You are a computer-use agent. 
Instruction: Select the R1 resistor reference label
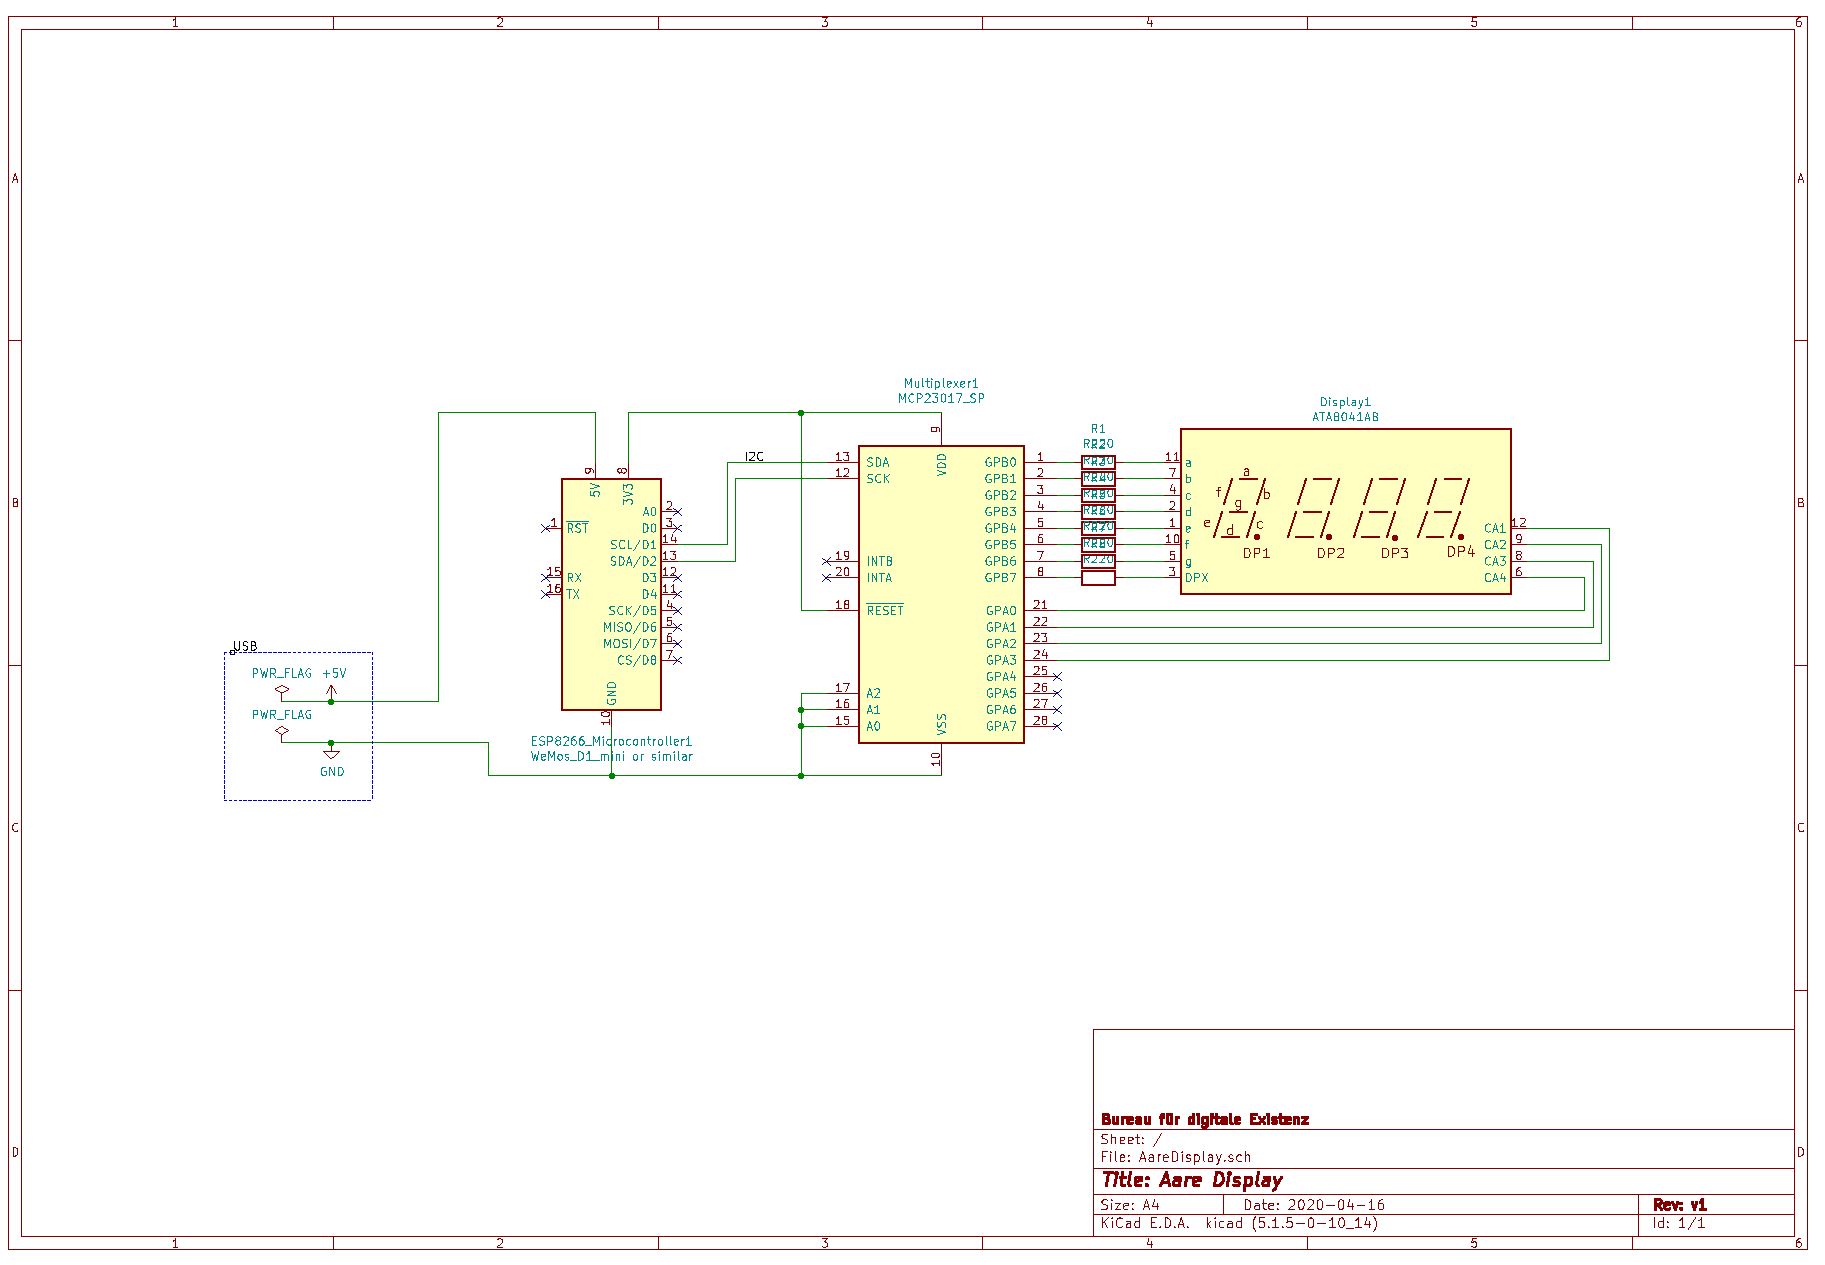point(1098,429)
